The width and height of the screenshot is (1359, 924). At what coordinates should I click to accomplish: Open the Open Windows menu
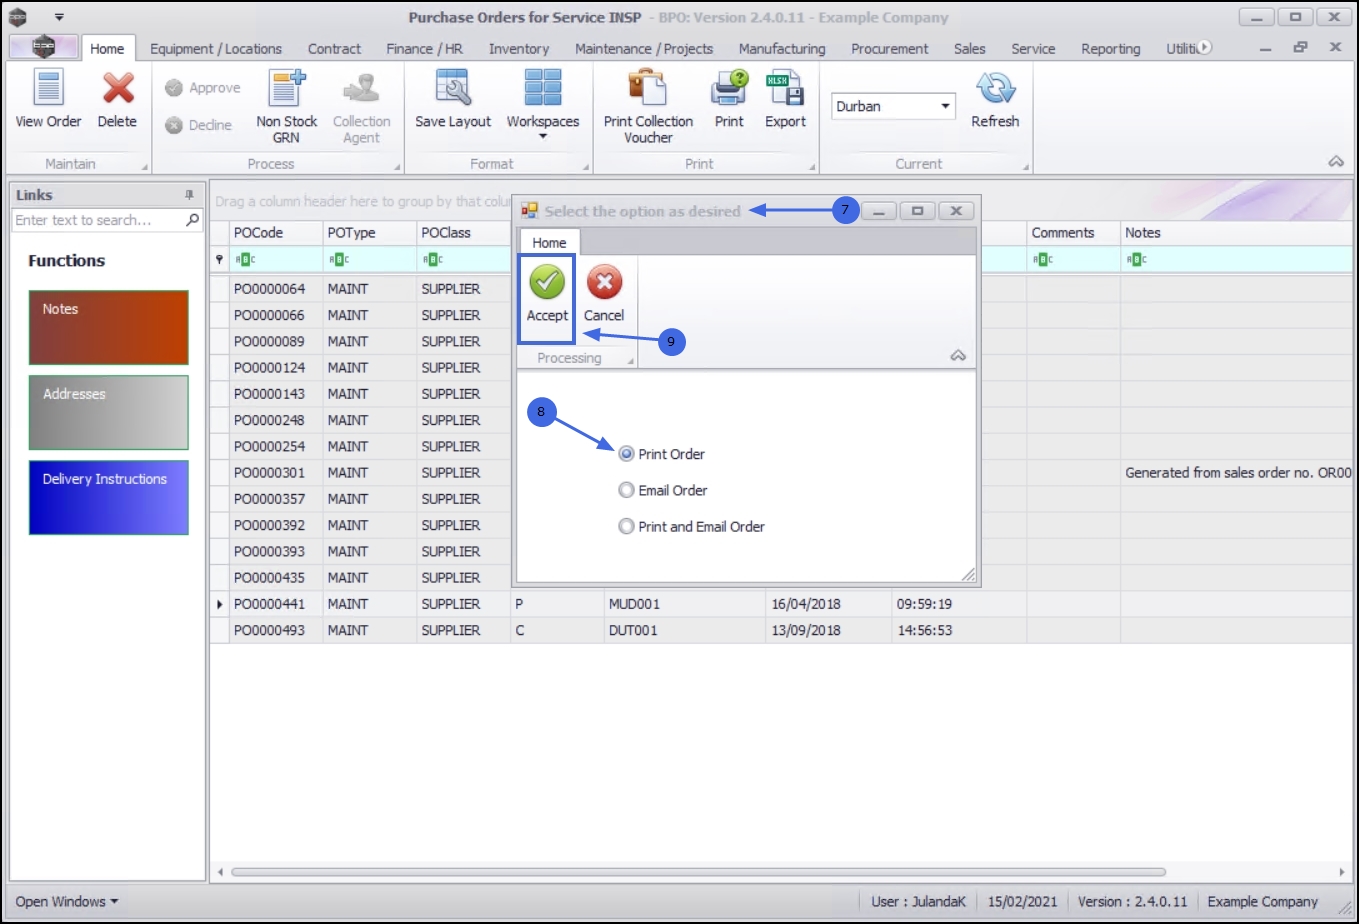click(66, 901)
